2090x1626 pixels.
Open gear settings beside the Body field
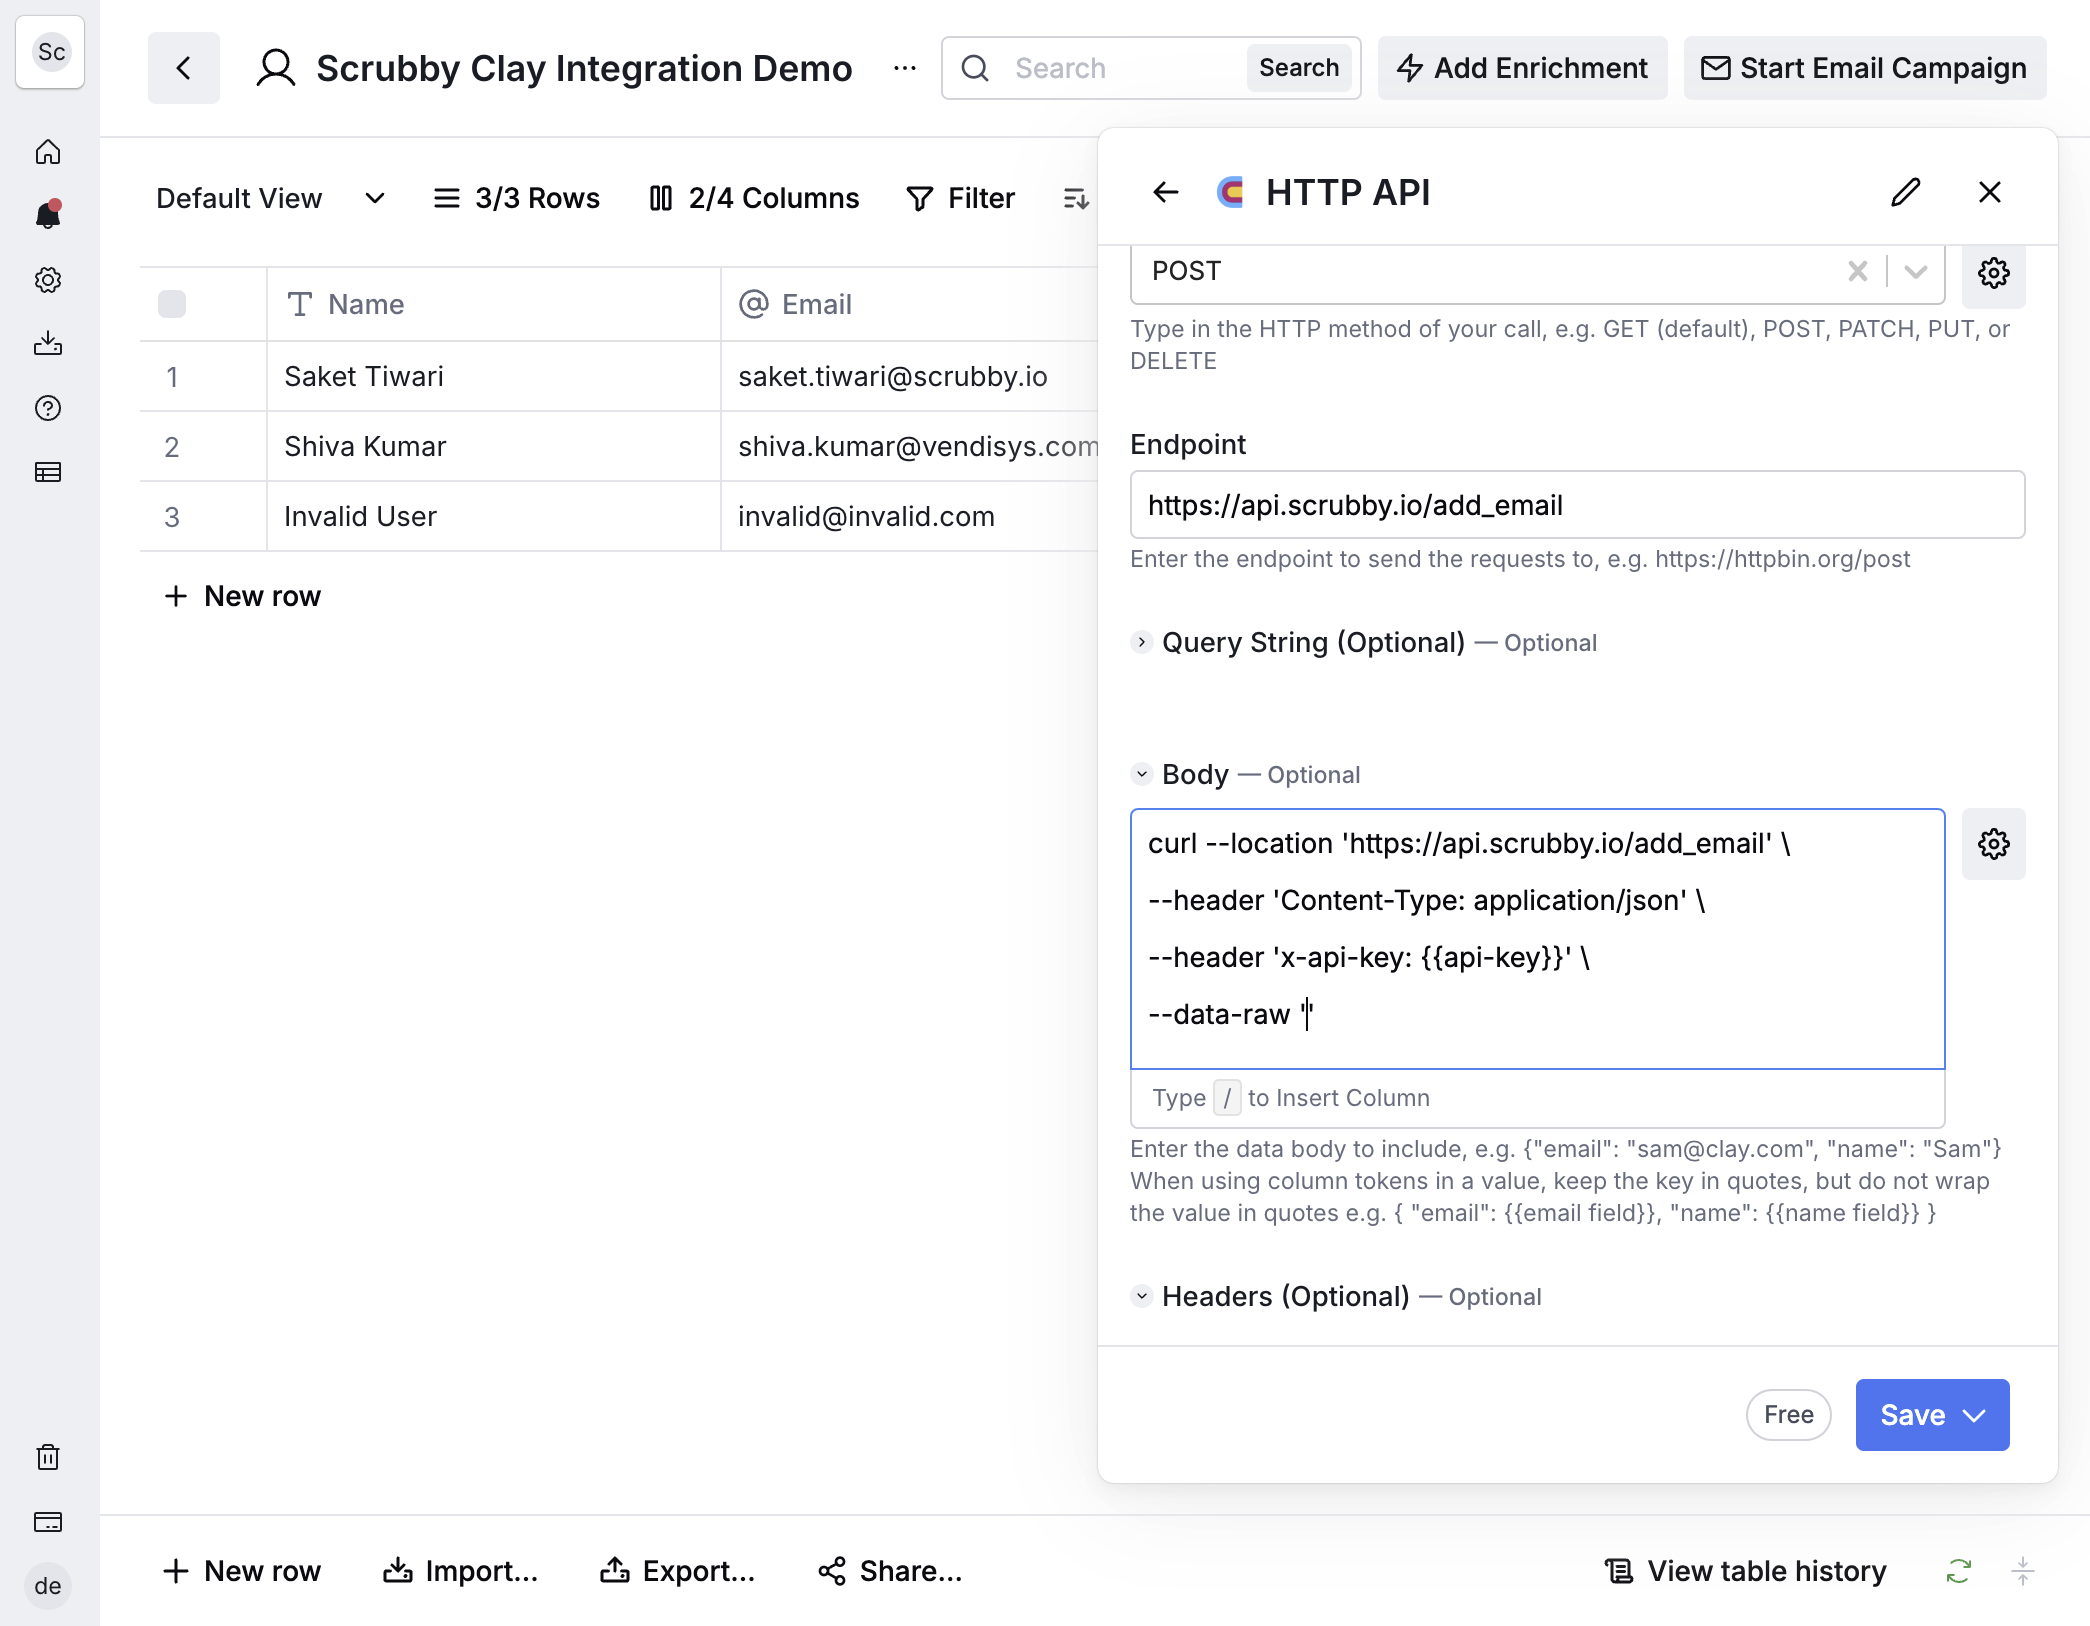coord(1993,844)
